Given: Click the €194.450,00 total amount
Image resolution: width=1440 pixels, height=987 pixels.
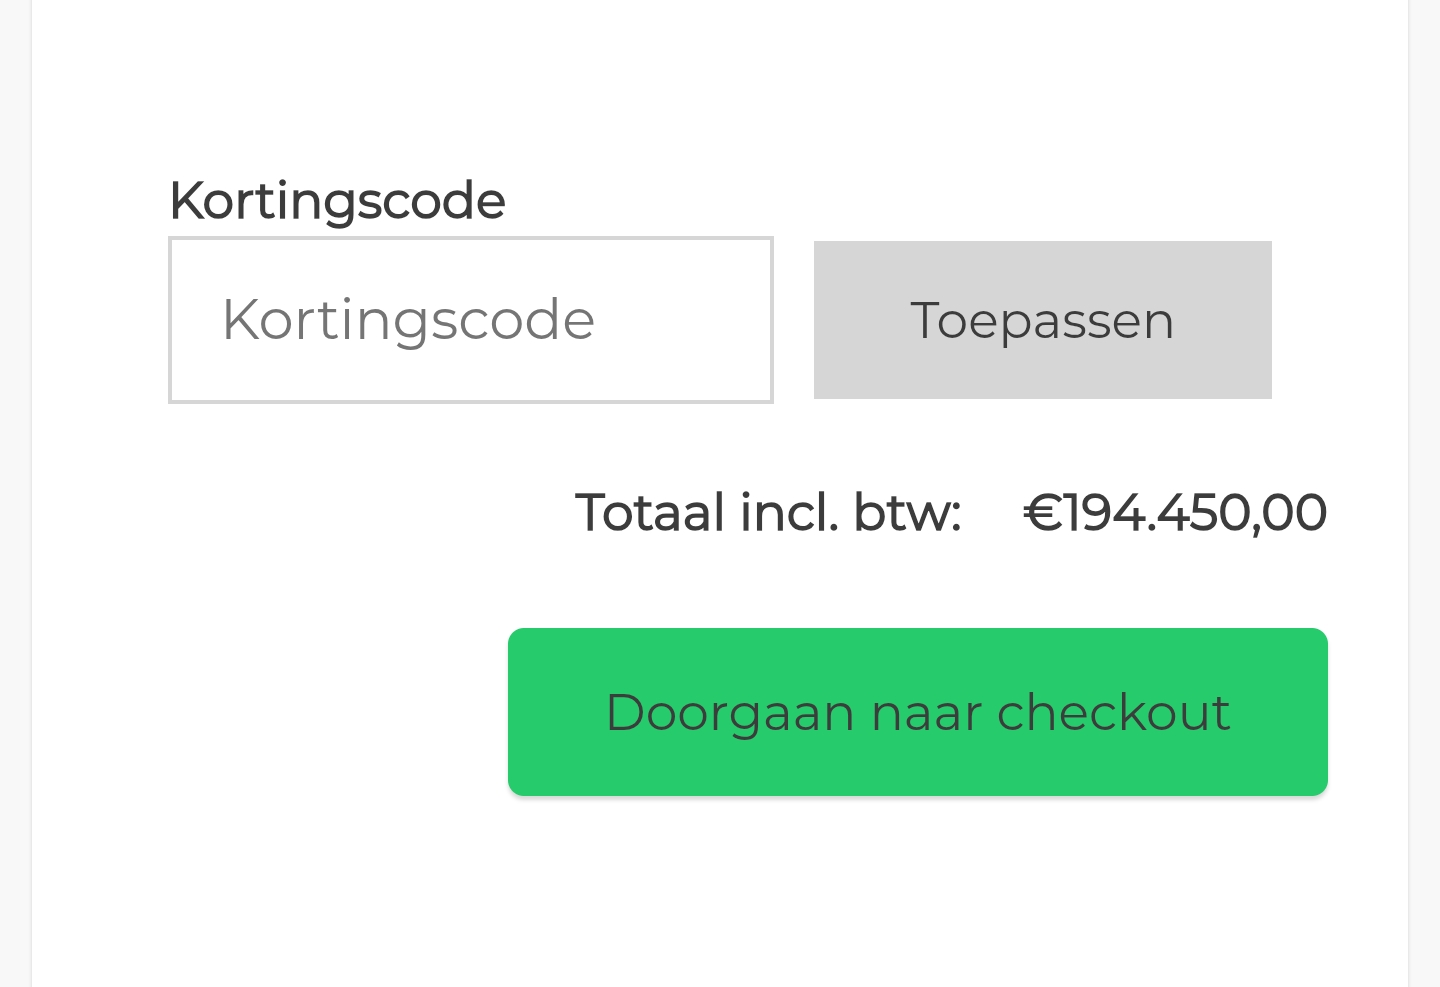Looking at the screenshot, I should click(x=1175, y=513).
